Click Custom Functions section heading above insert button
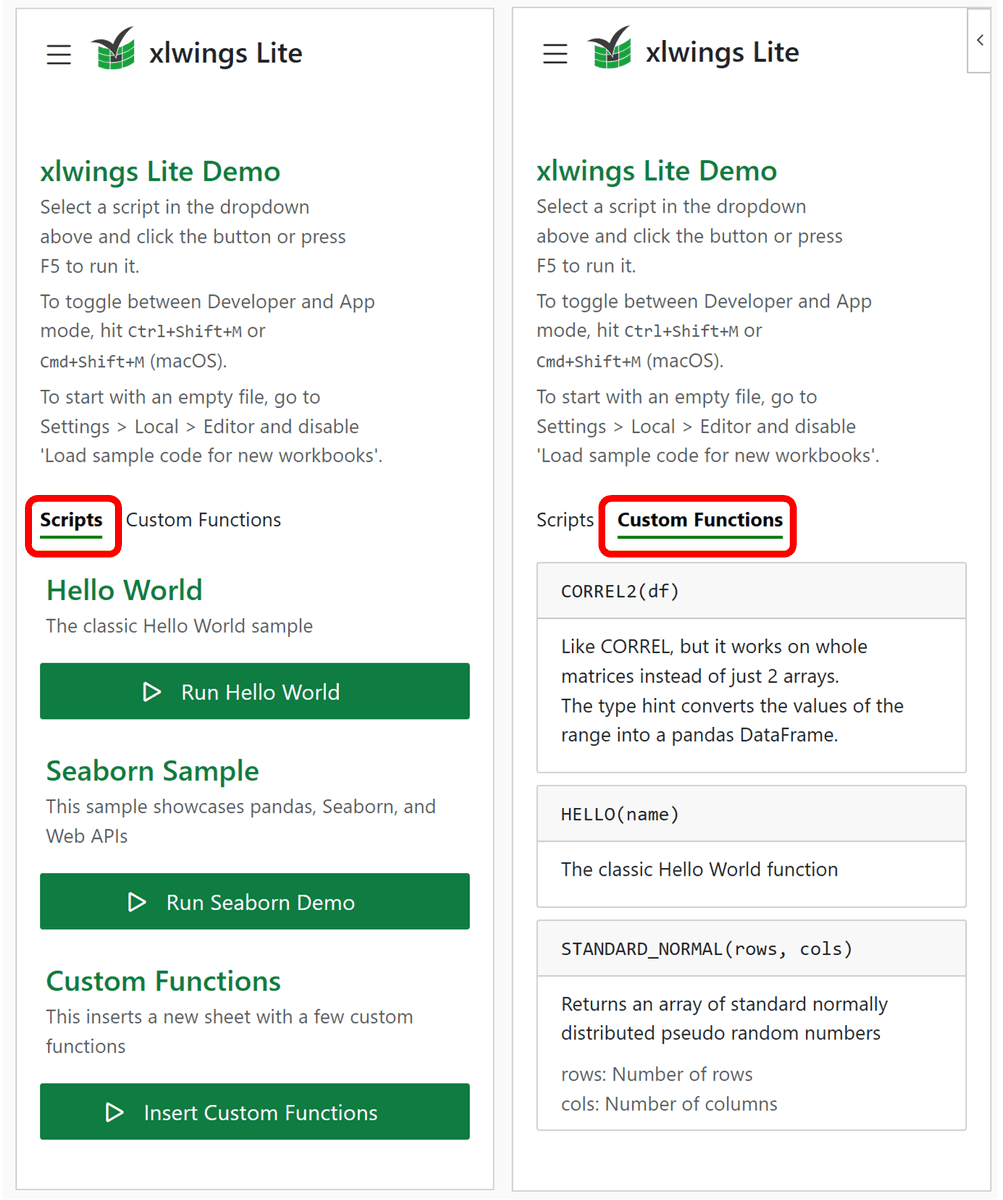Screen dimensions: 1003x1200 [163, 981]
